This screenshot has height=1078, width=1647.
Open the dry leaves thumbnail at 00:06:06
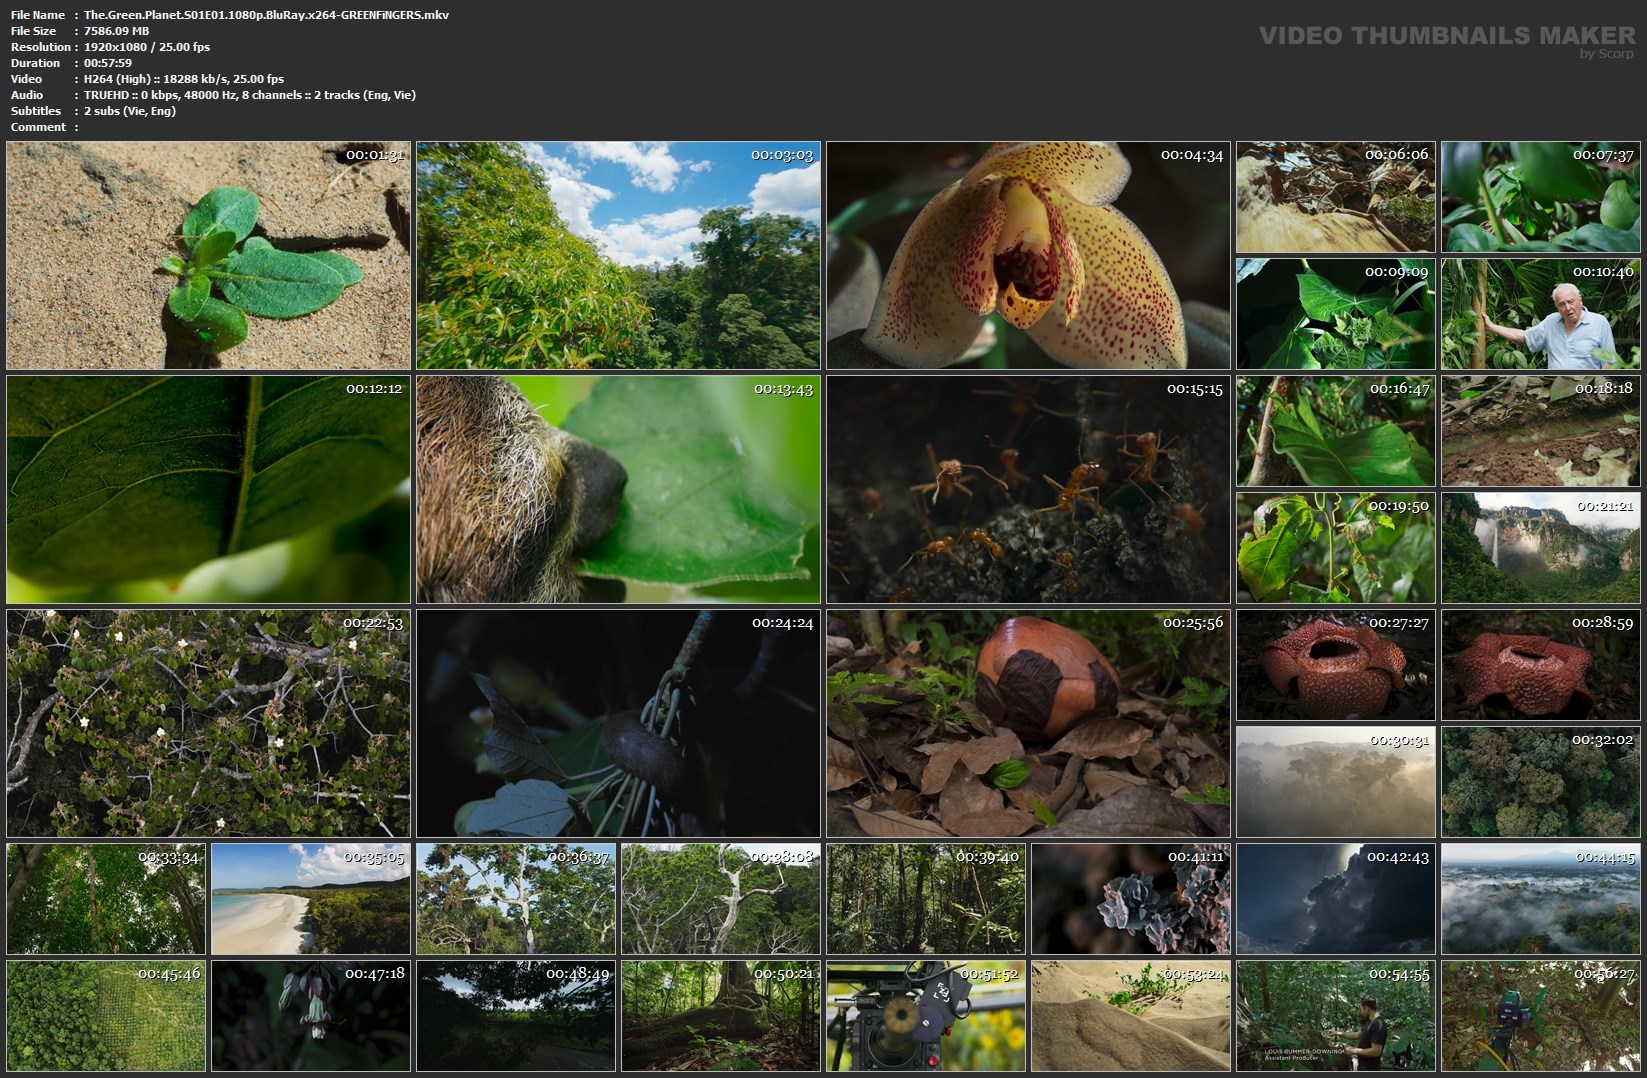pos(1336,197)
